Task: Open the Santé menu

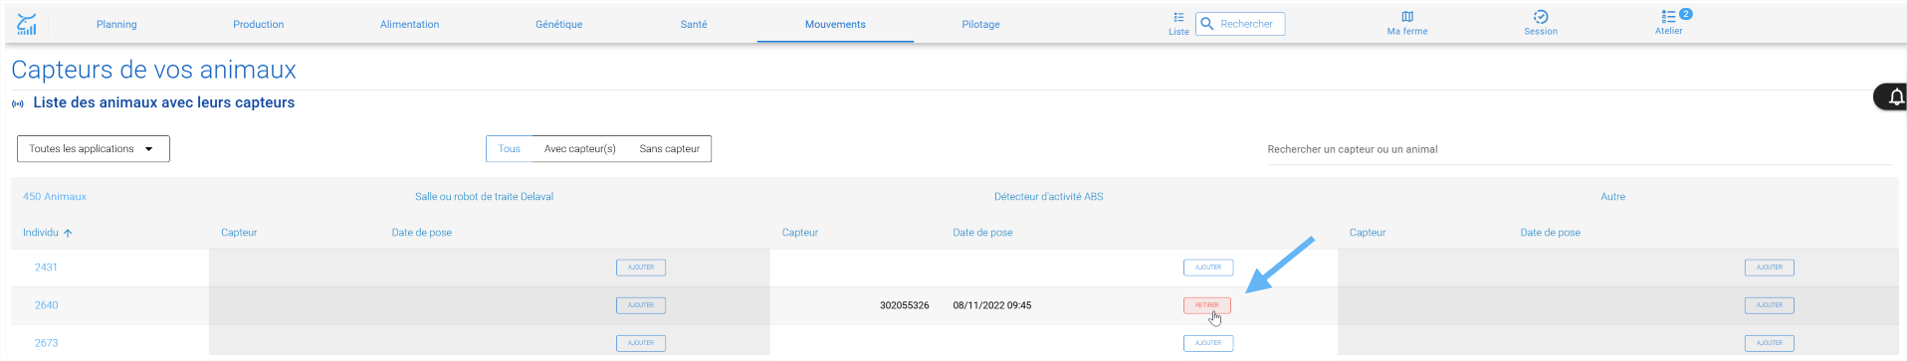Action: click(x=694, y=24)
